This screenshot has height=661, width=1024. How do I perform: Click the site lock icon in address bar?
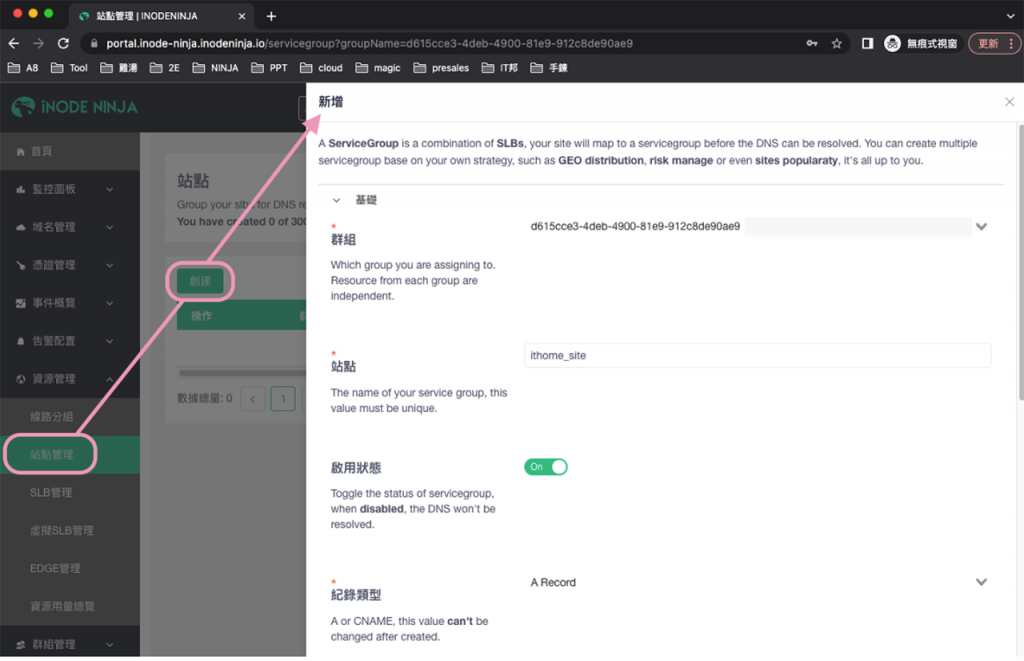tap(93, 43)
